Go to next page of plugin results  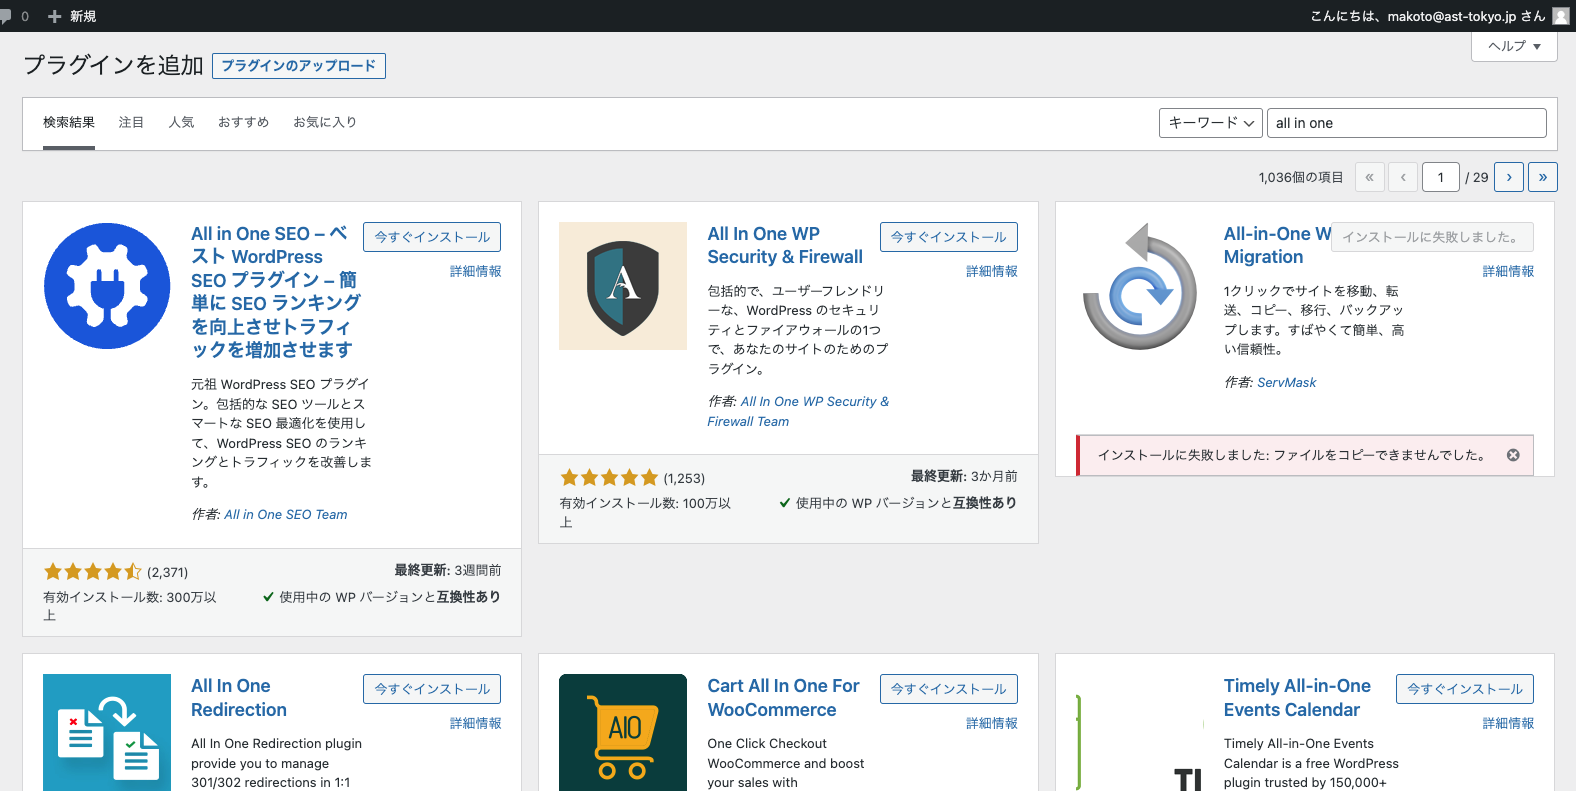[1509, 177]
